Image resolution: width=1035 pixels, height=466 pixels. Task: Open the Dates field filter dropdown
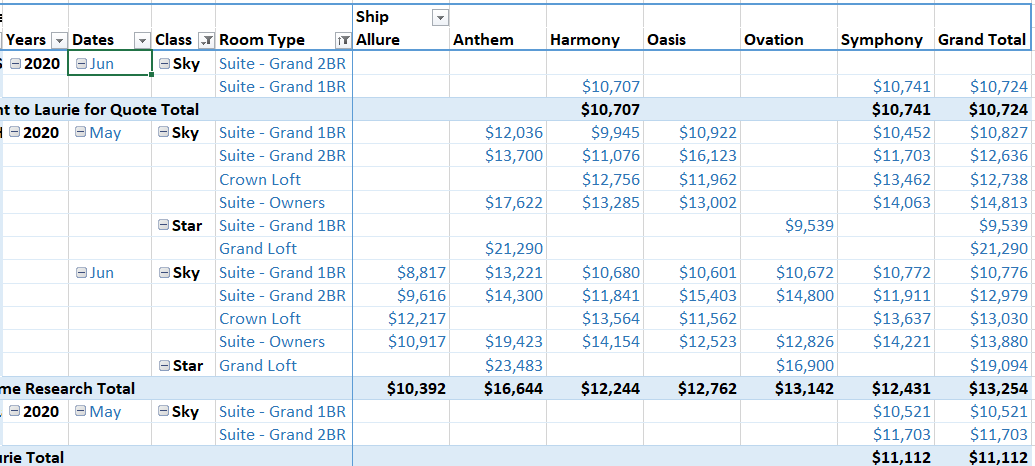tap(143, 41)
